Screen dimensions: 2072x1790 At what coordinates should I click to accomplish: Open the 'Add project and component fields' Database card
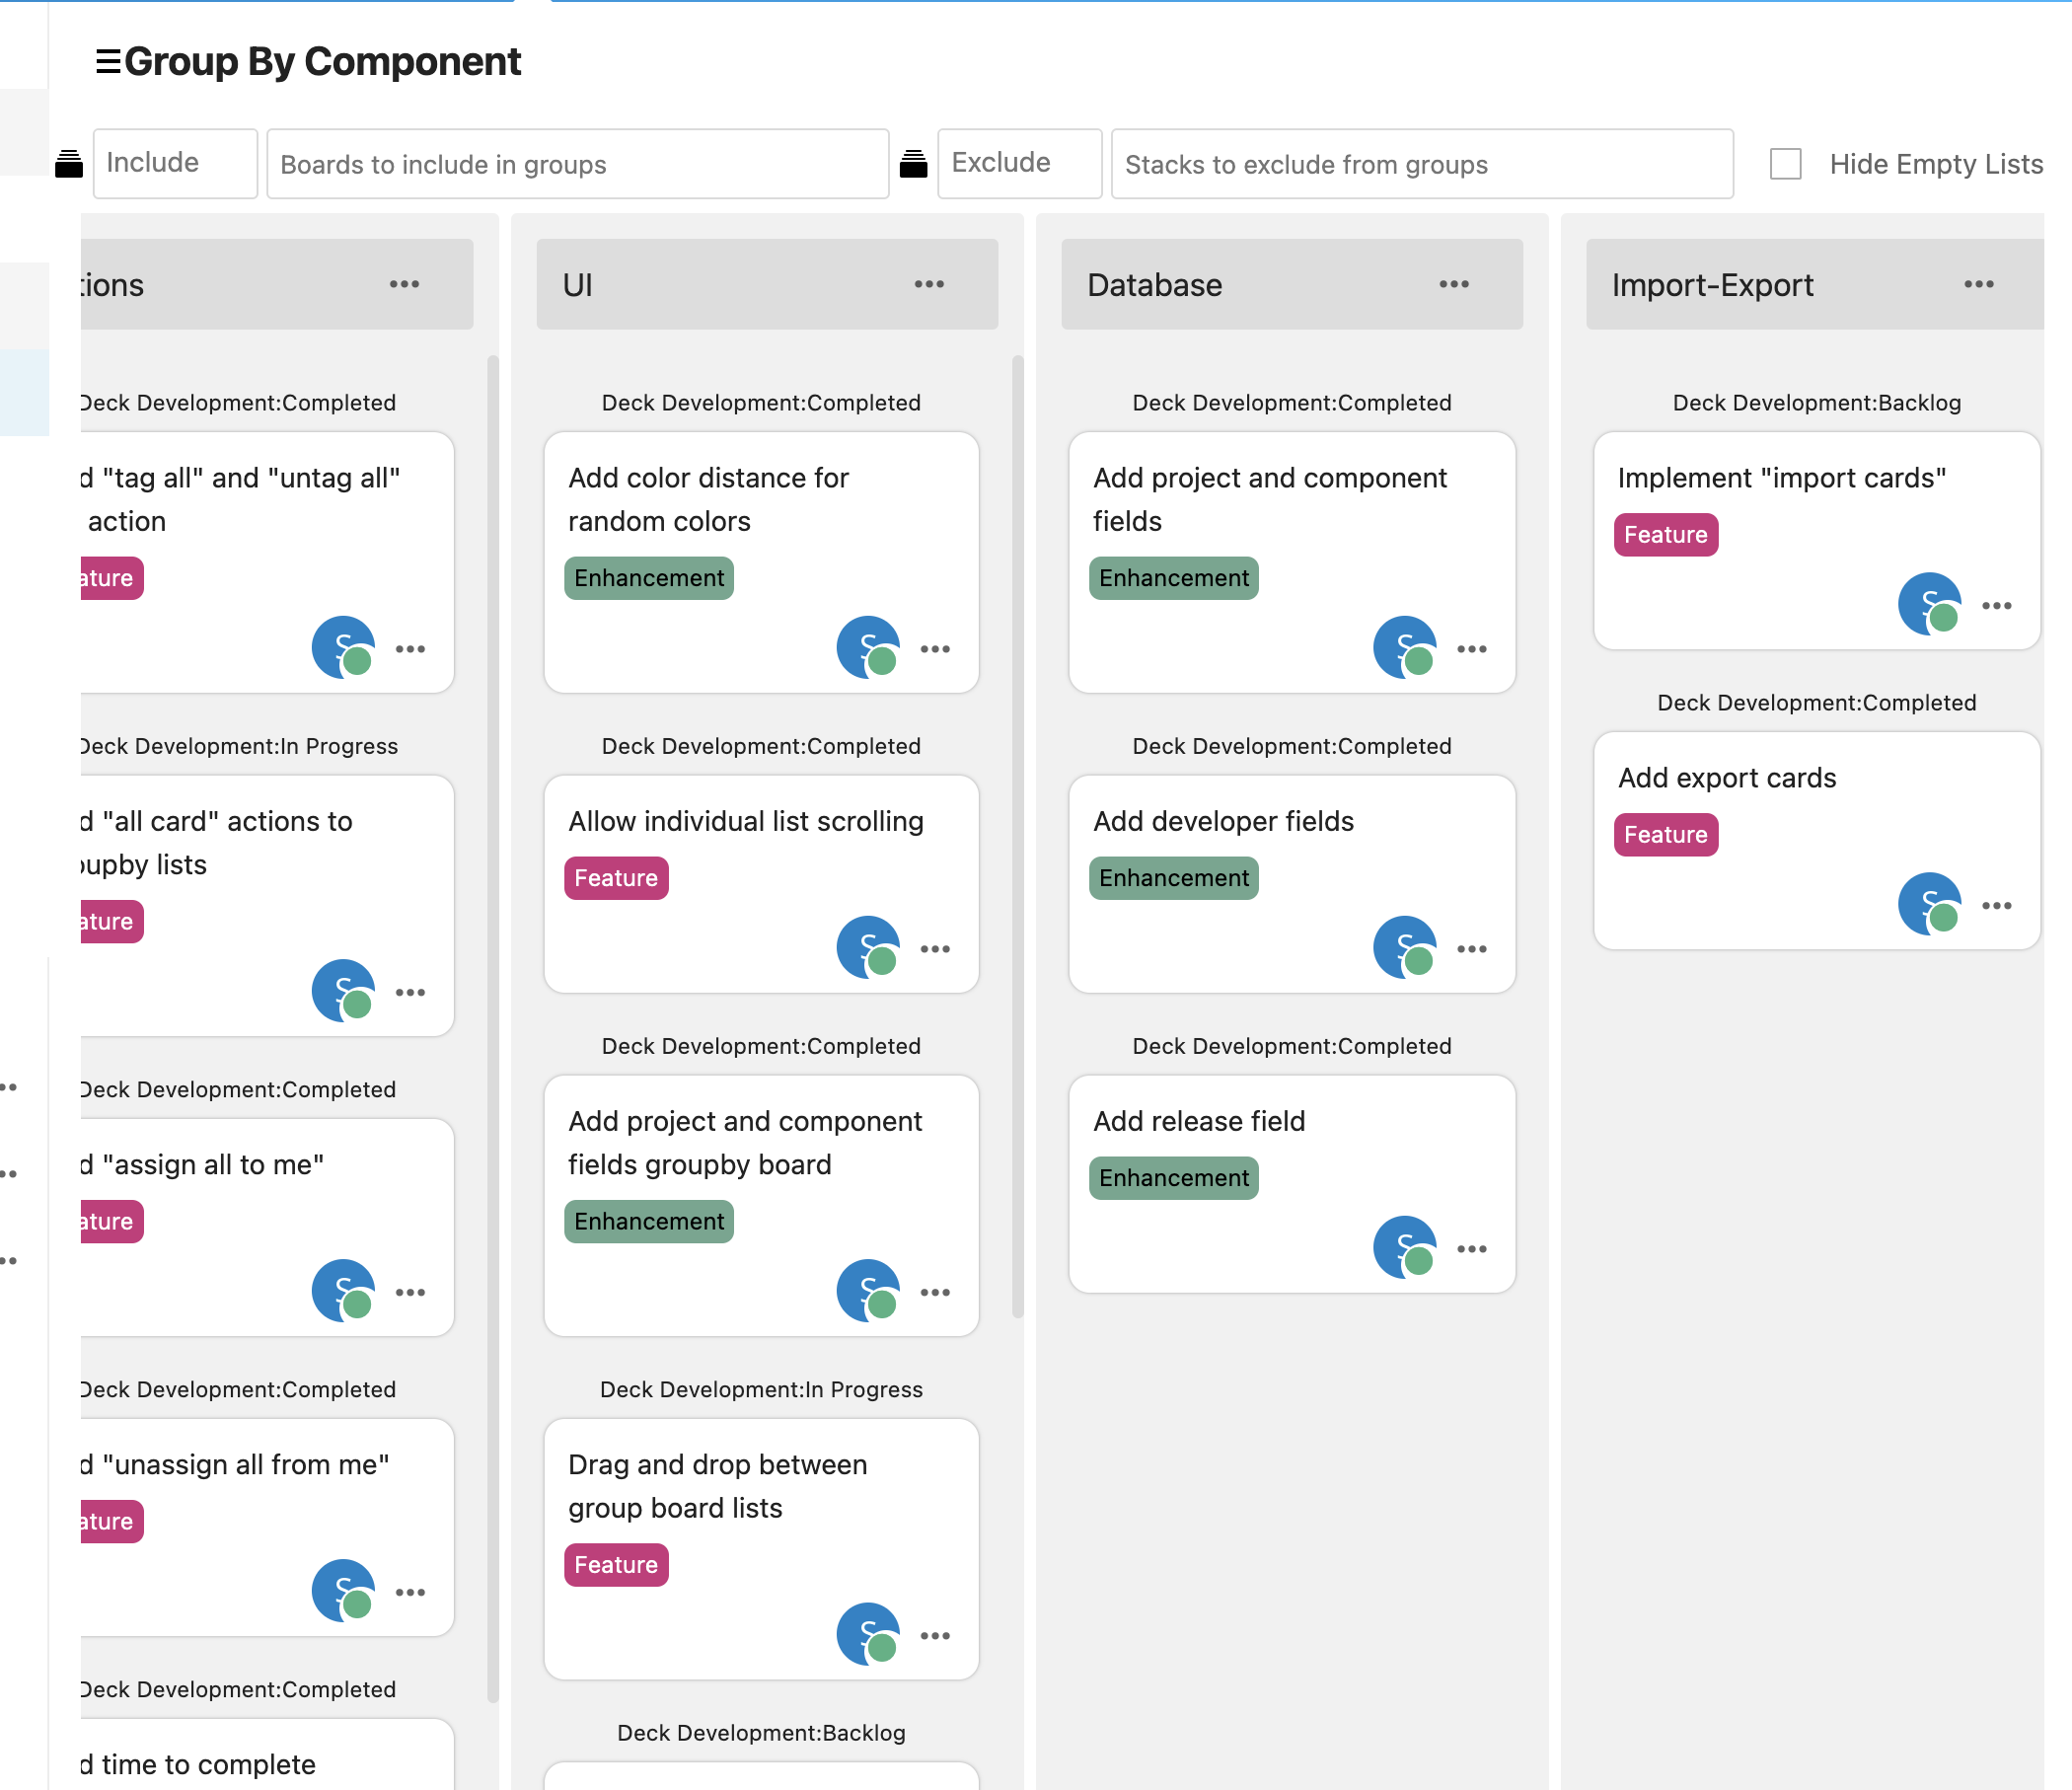point(1291,562)
